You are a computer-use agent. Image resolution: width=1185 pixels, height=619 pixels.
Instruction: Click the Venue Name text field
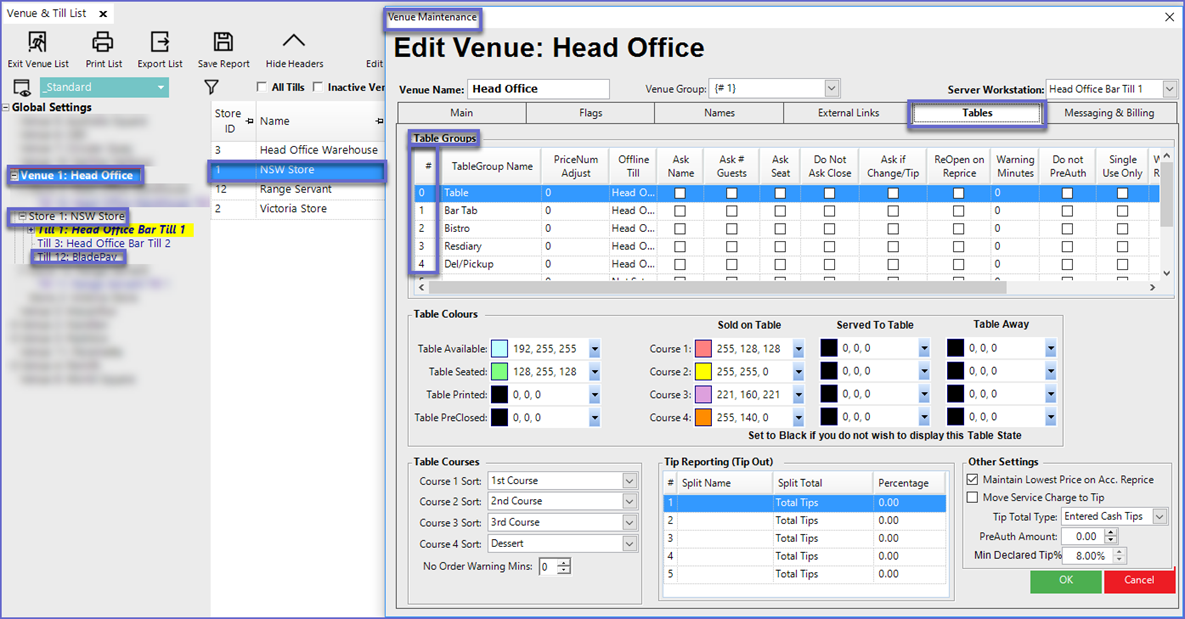(538, 89)
